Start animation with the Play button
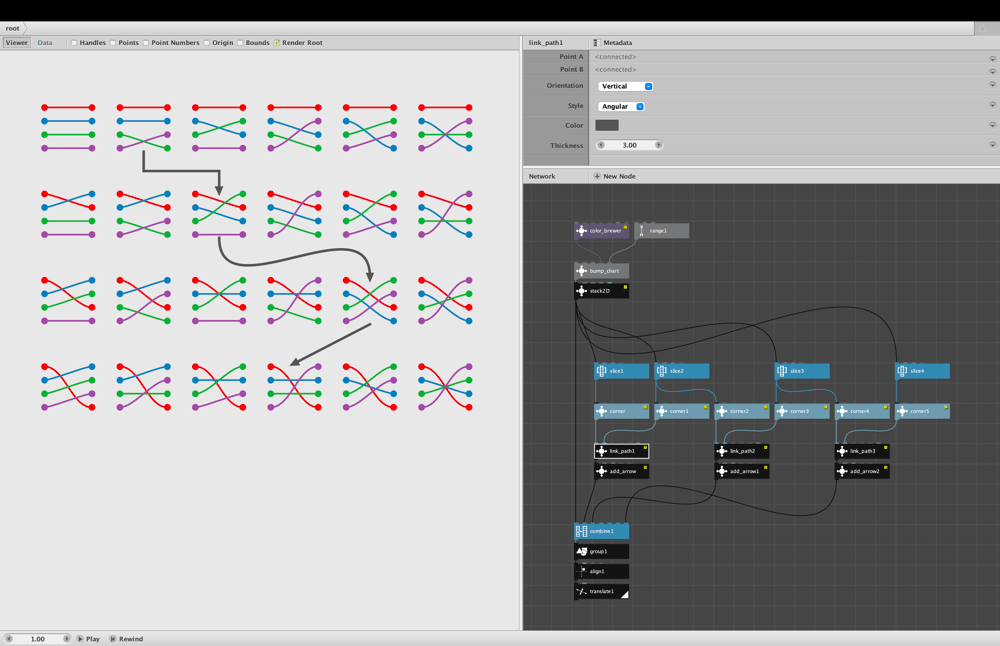 (x=89, y=639)
